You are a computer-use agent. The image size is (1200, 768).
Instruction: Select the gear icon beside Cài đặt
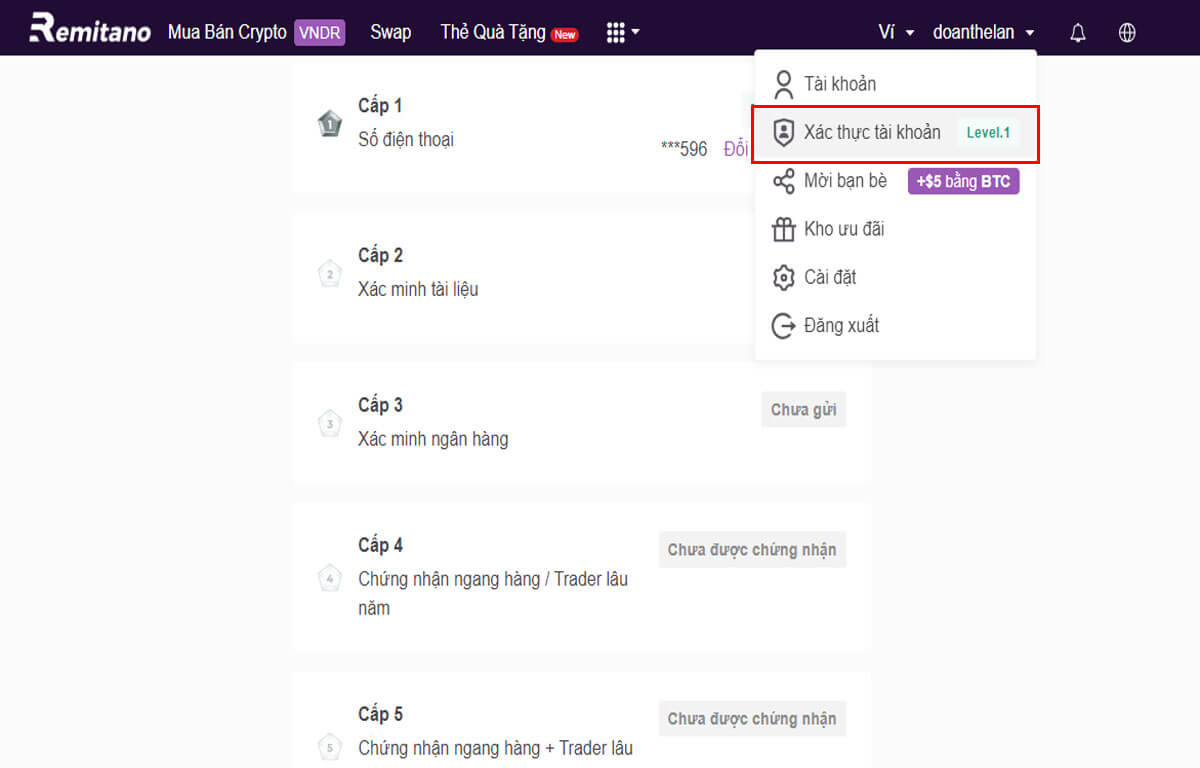pyautogui.click(x=784, y=277)
